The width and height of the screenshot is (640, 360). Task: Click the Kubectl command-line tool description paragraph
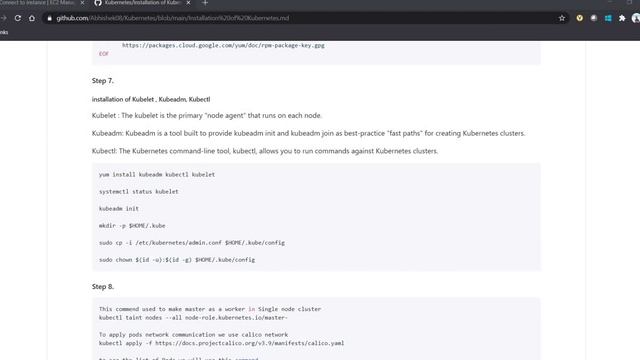click(x=265, y=151)
